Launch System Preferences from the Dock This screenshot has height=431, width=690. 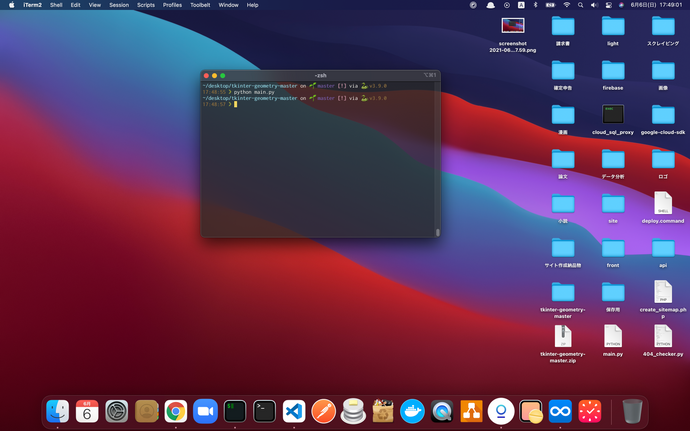117,411
